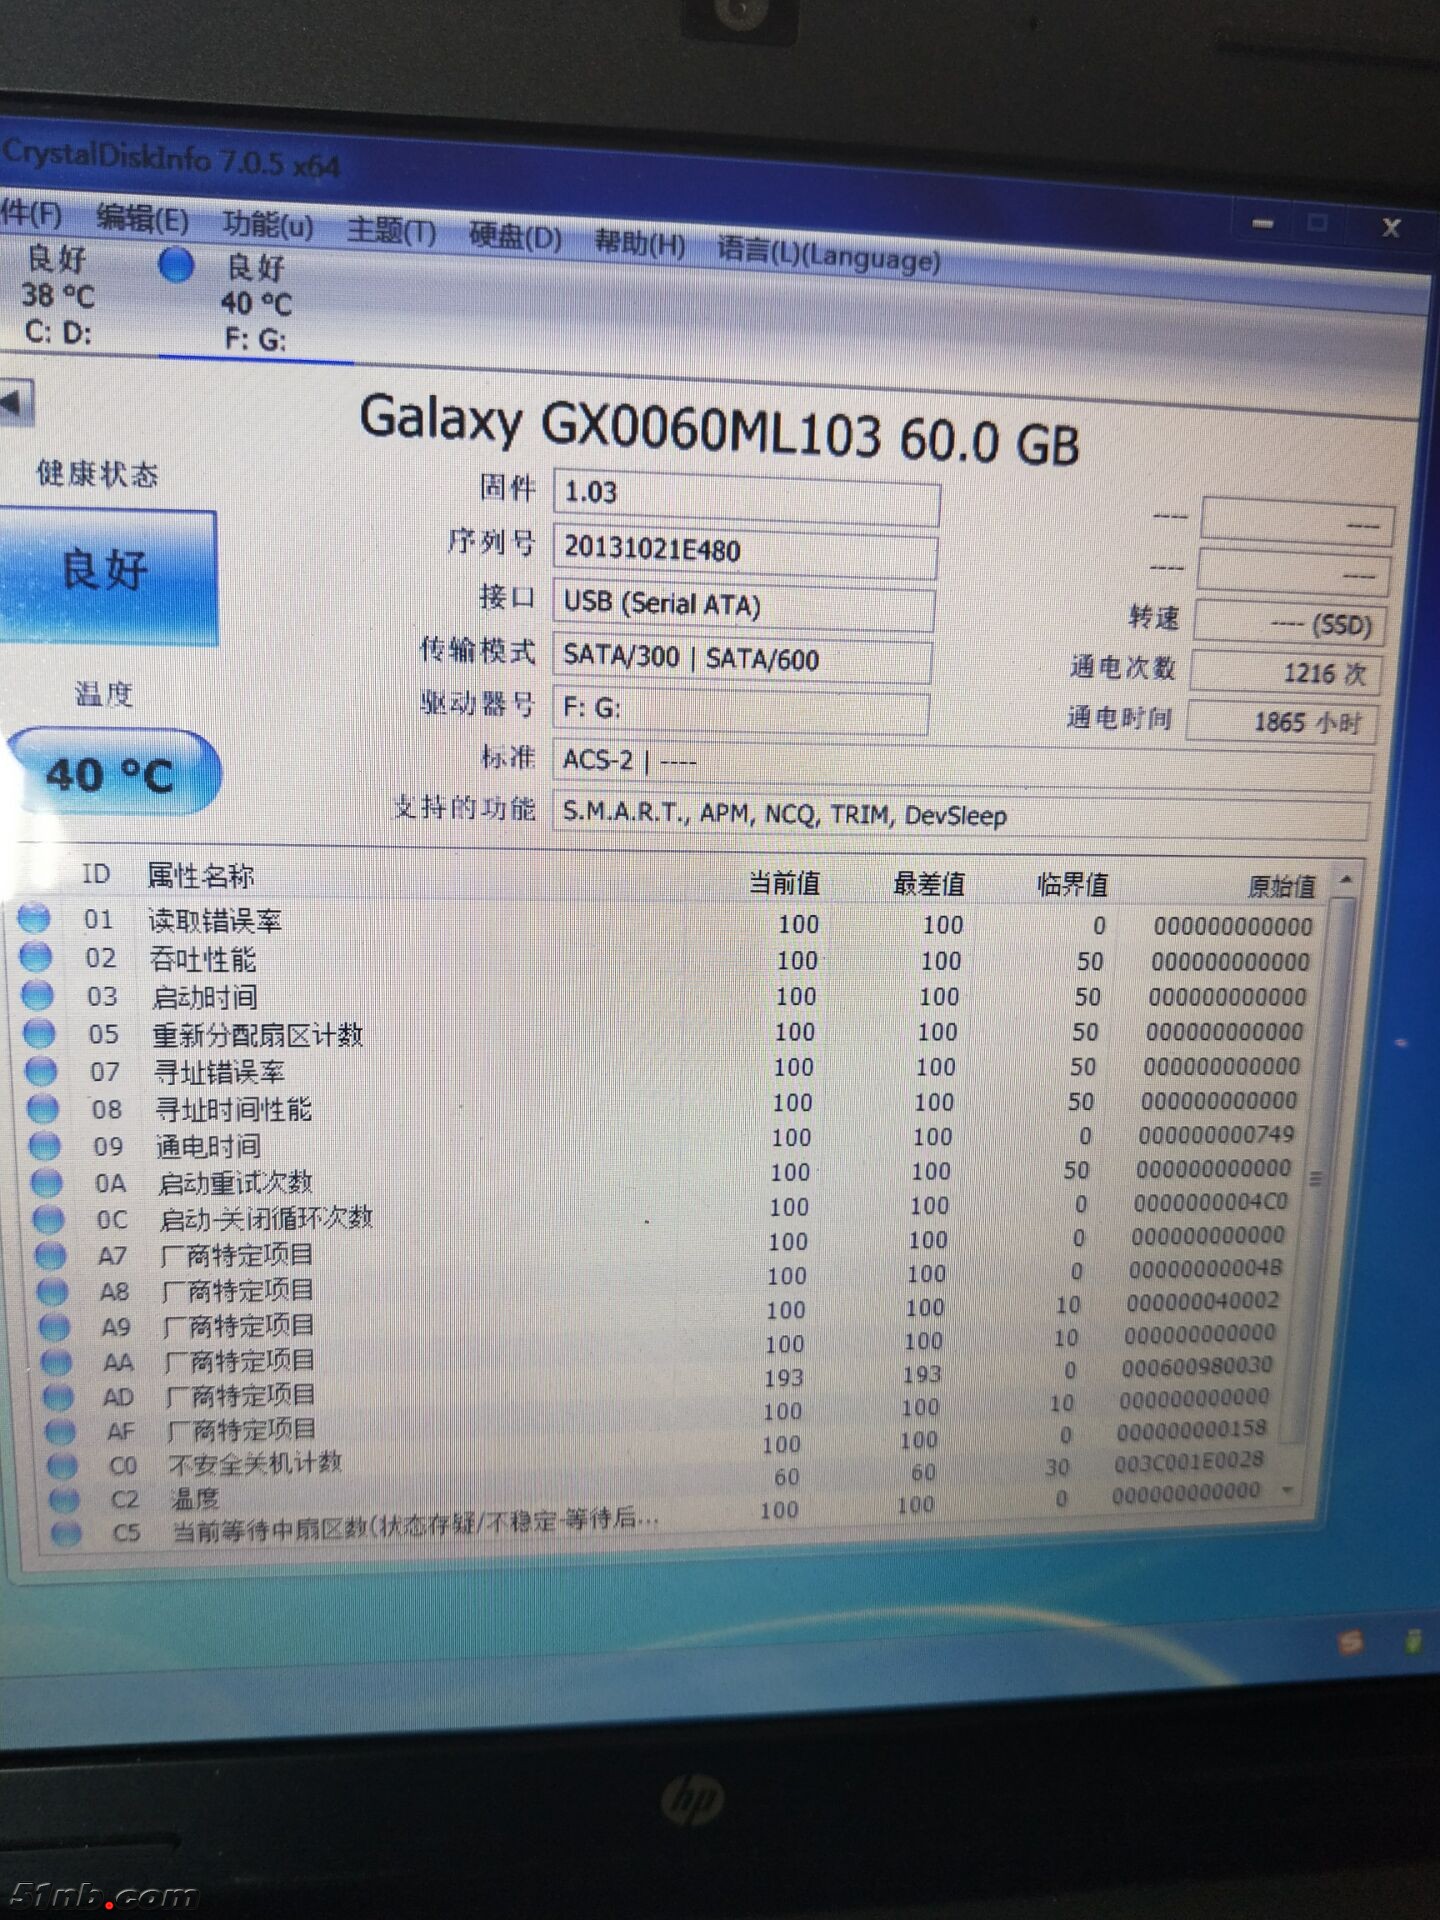Select raw value 0000000004C0 of the 0C row

[1211, 1201]
